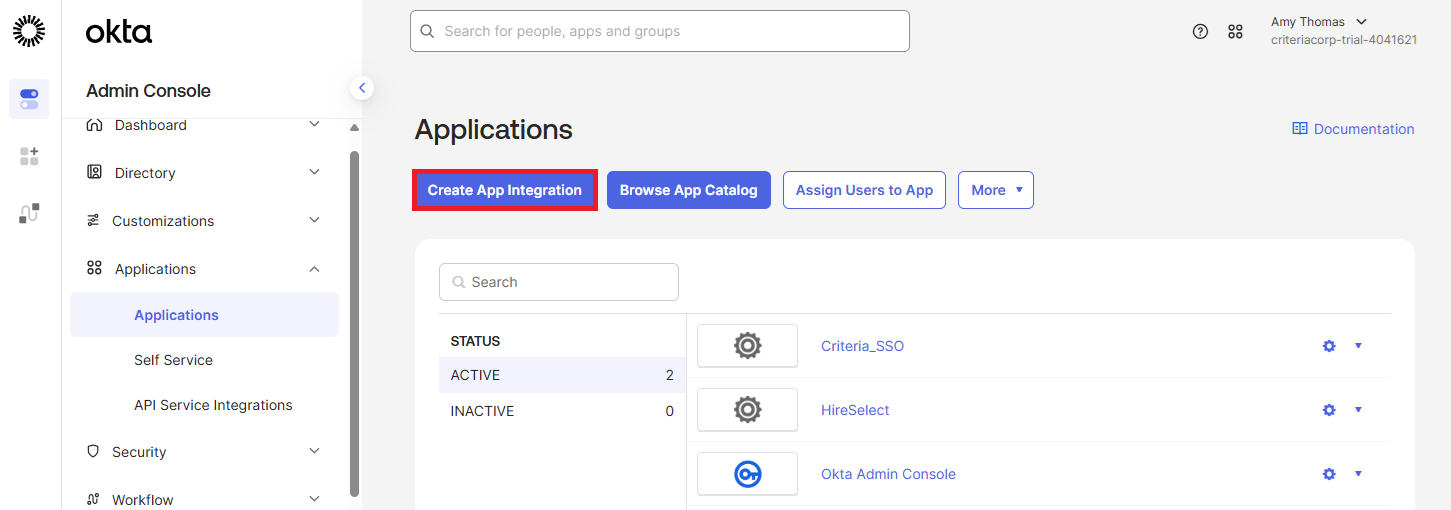Screen dimensions: 1451x510
Task: Open the Directory menu label
Action: [145, 173]
